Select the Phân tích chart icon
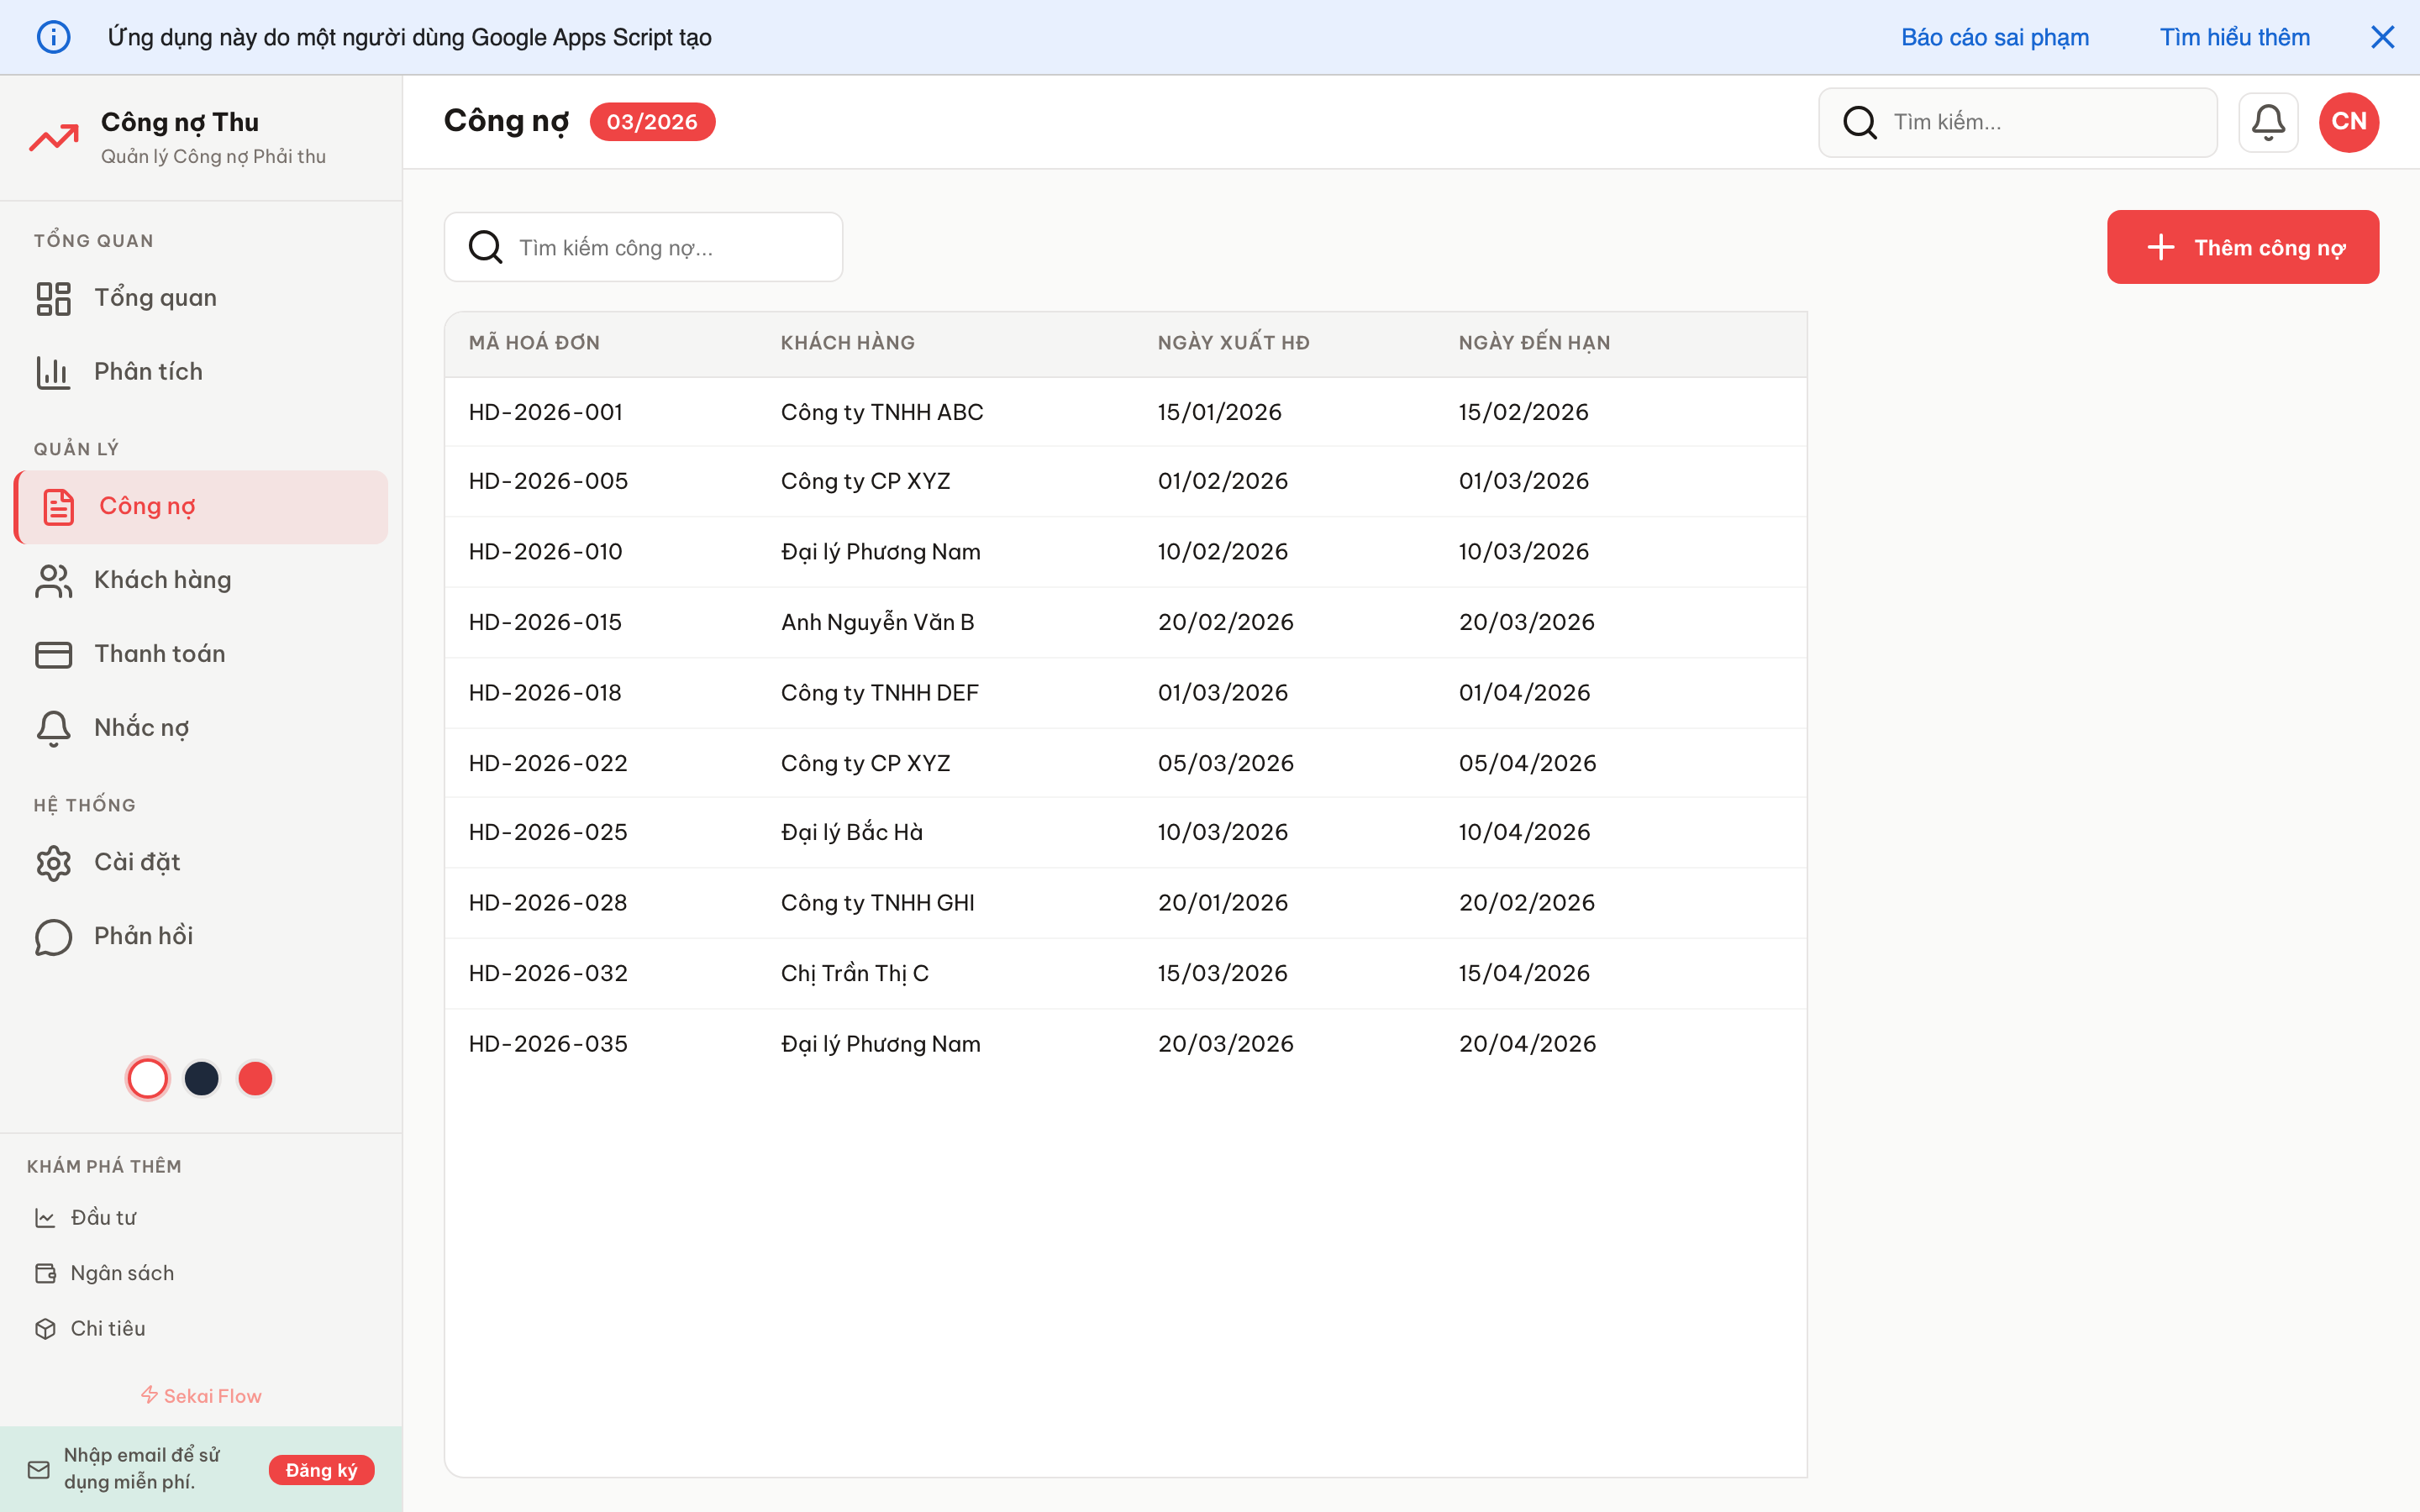2420x1512 pixels. [x=53, y=371]
